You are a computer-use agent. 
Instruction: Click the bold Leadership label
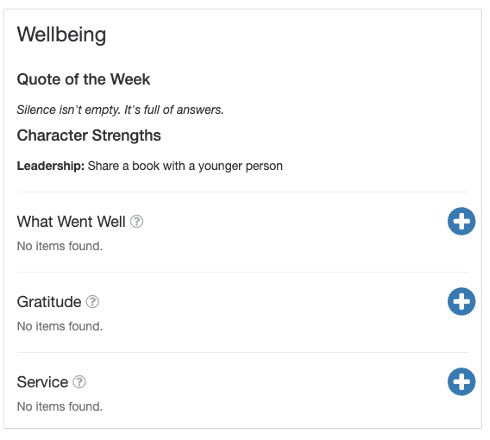tap(51, 166)
